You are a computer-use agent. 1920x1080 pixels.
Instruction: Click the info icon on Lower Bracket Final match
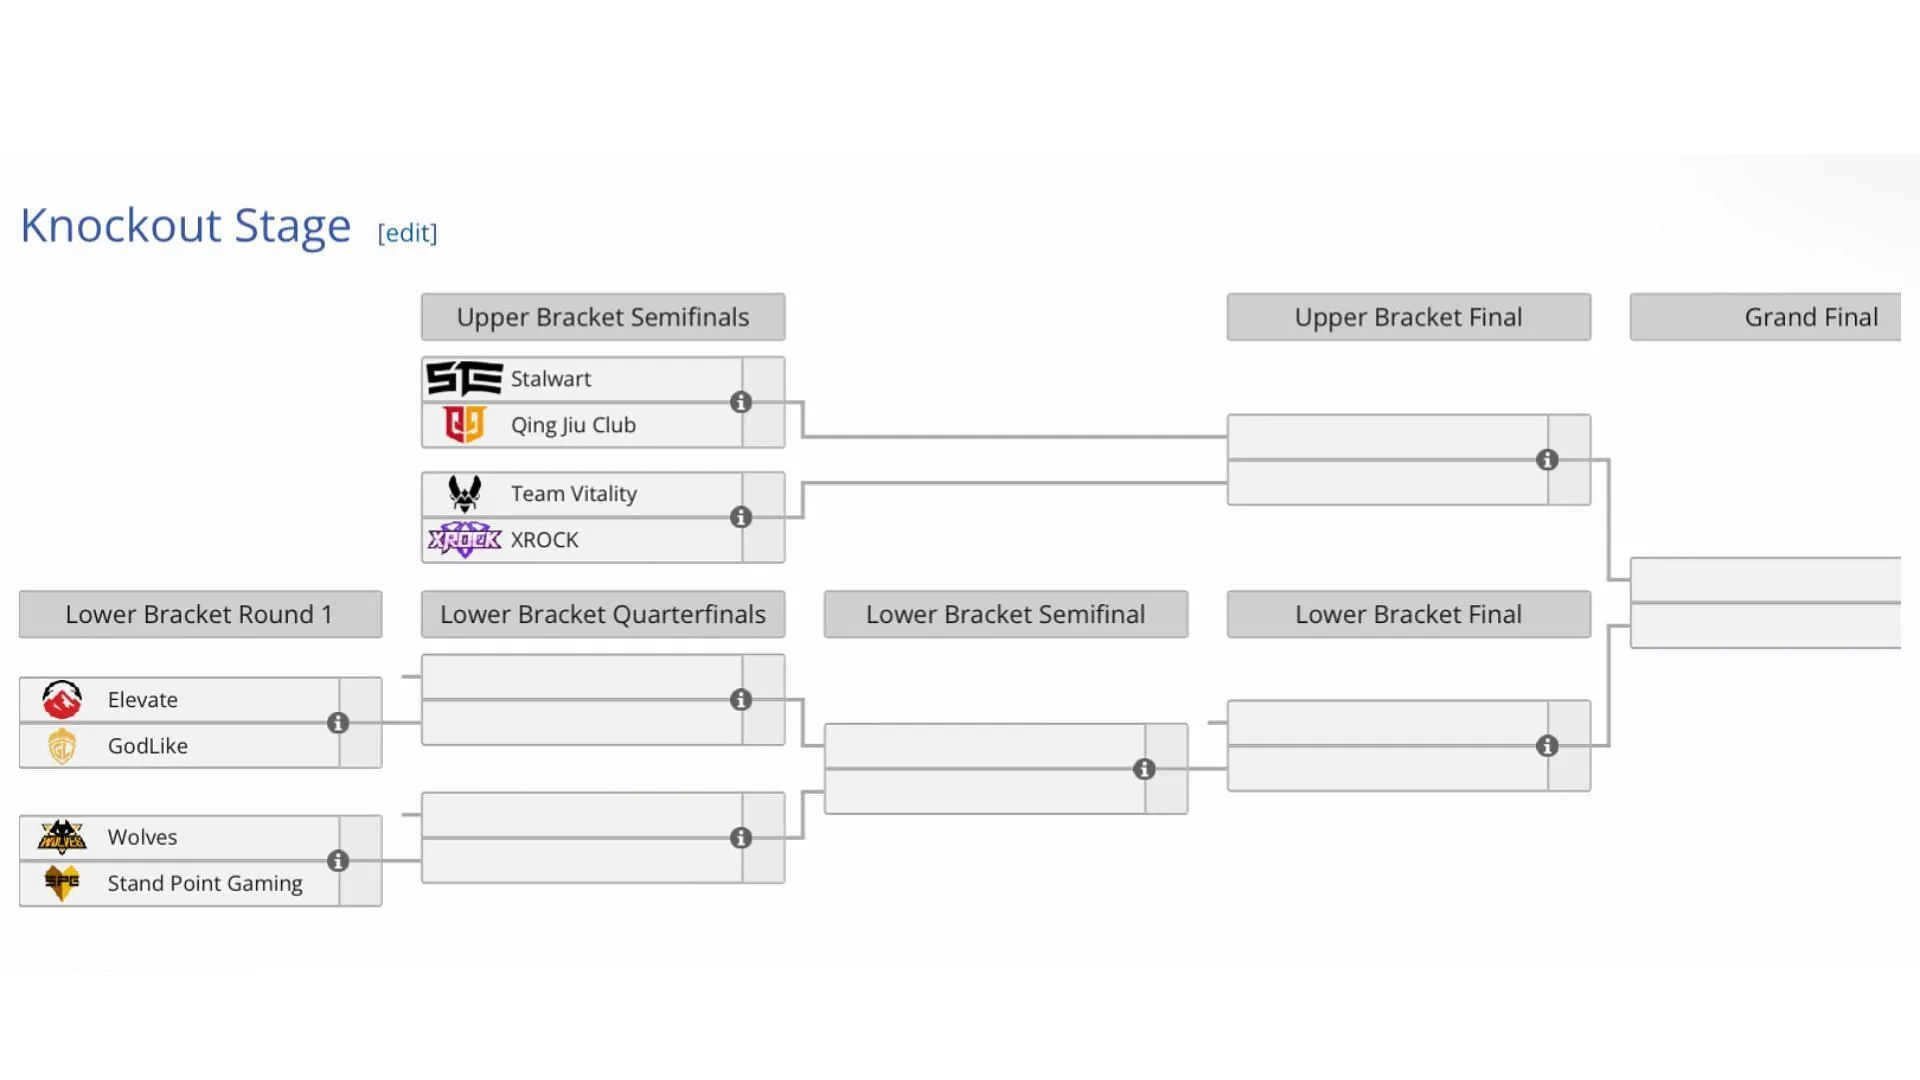[x=1545, y=745]
